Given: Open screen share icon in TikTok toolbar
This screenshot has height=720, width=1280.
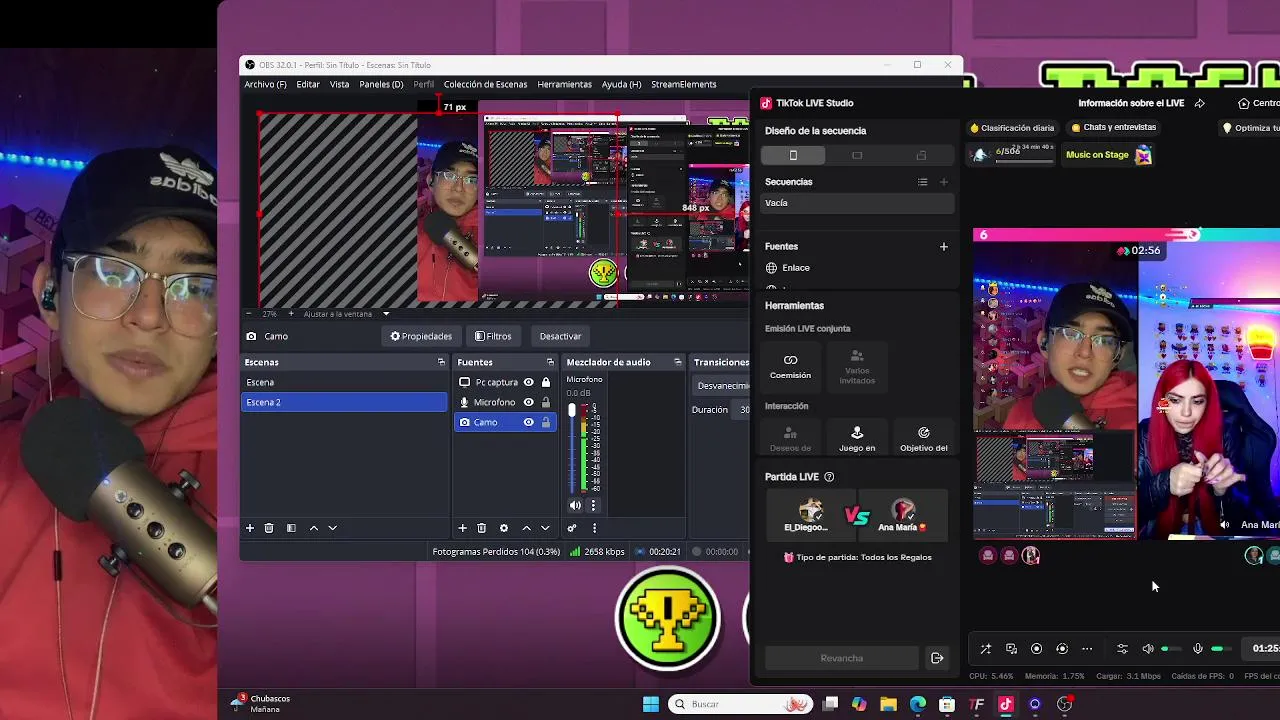Looking at the screenshot, I should [x=1011, y=648].
